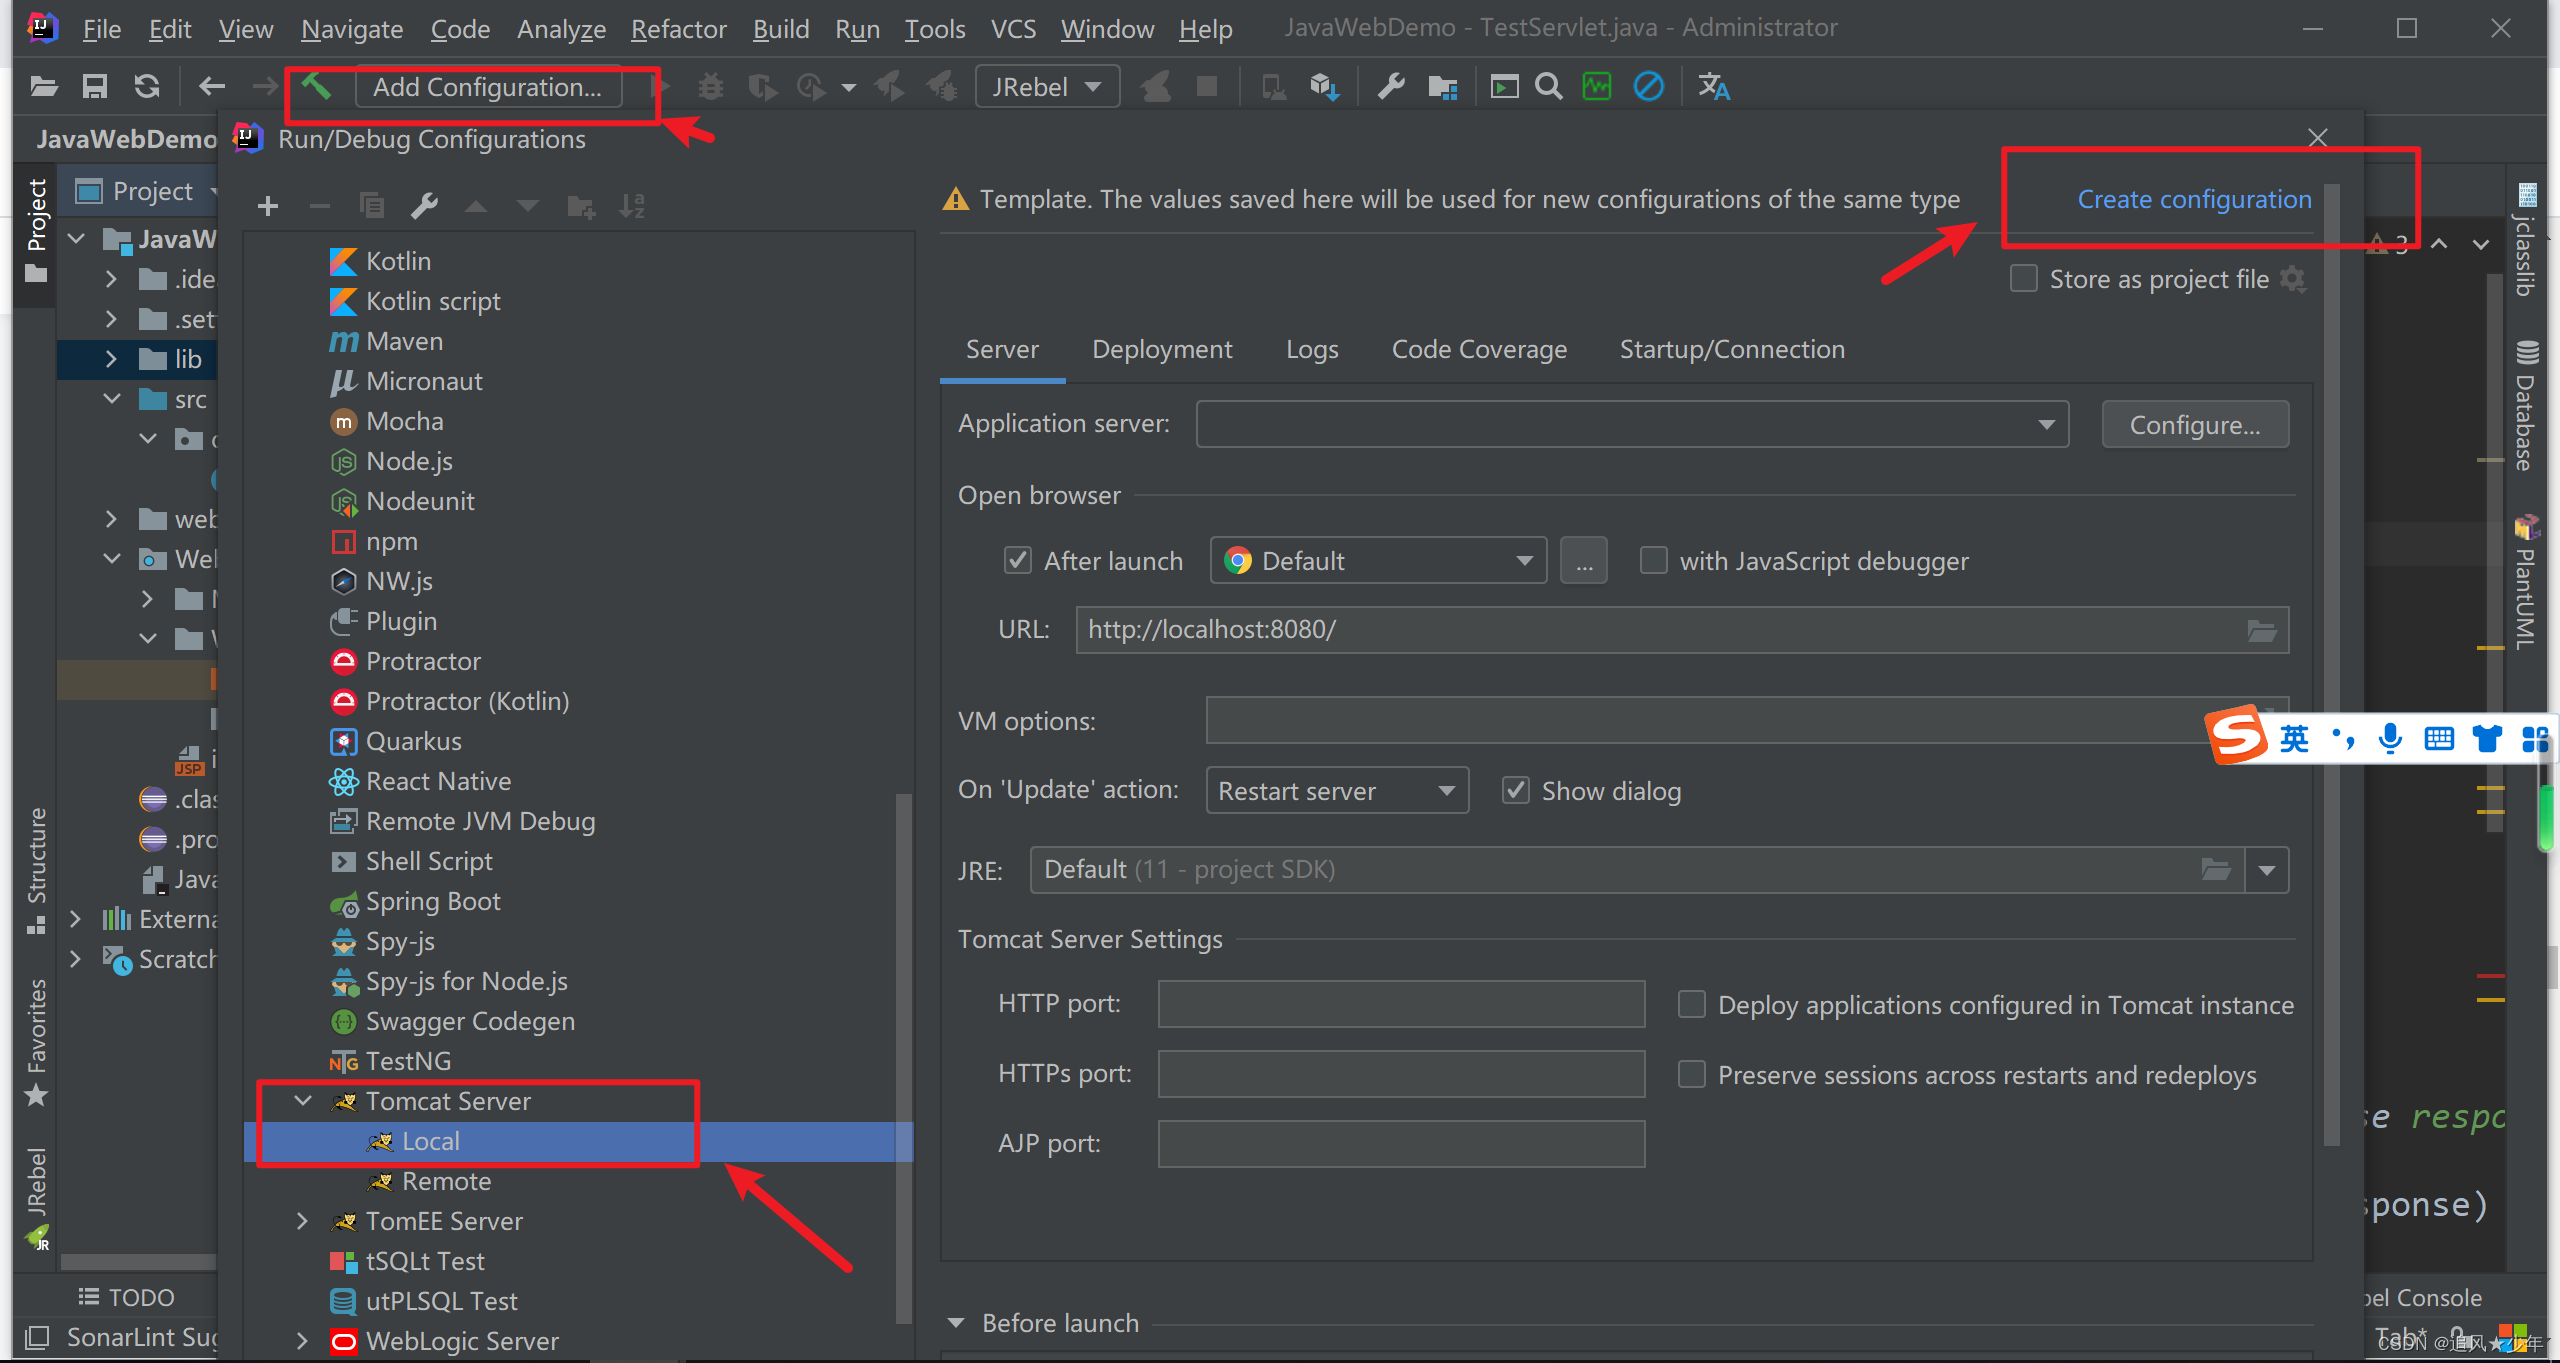This screenshot has height=1363, width=2560.
Task: Click the gear next to Store as project file
Action: (2293, 279)
